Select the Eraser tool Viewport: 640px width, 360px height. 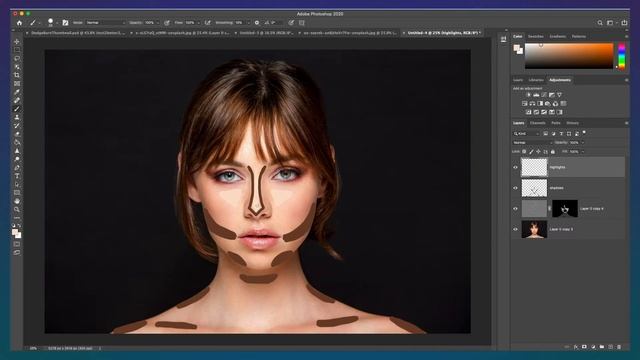tap(17, 134)
